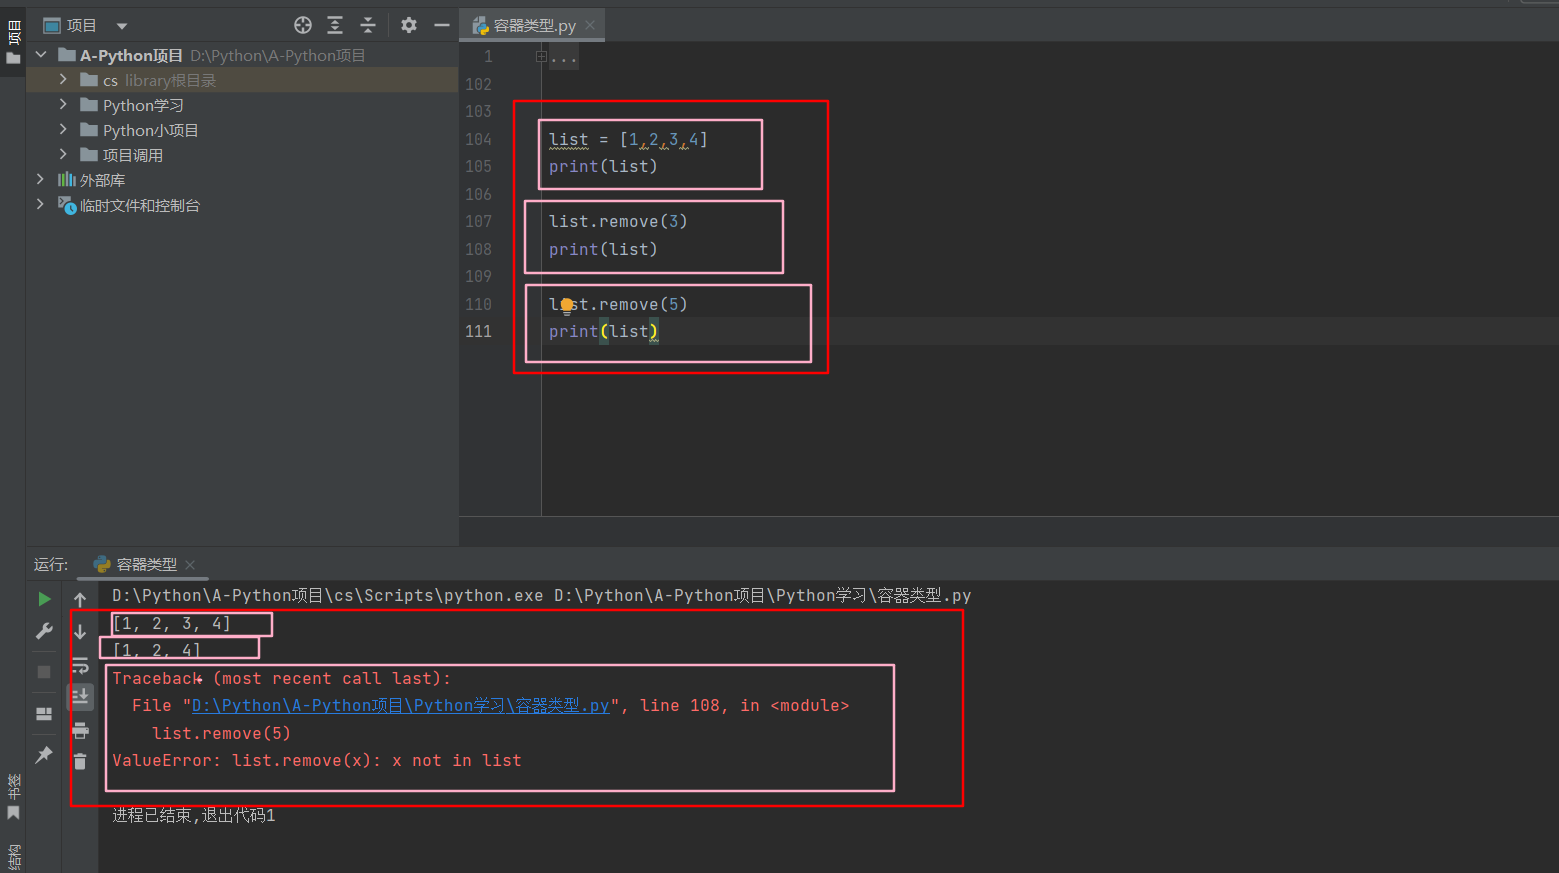Click the lightbulb quick-fix on line 110

[x=567, y=305]
